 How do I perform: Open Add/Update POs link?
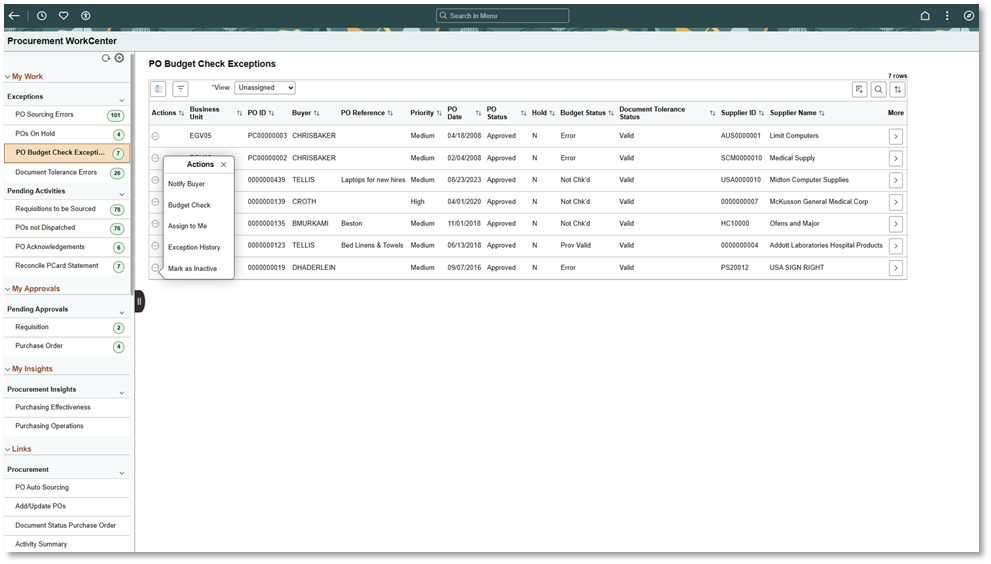[x=40, y=506]
